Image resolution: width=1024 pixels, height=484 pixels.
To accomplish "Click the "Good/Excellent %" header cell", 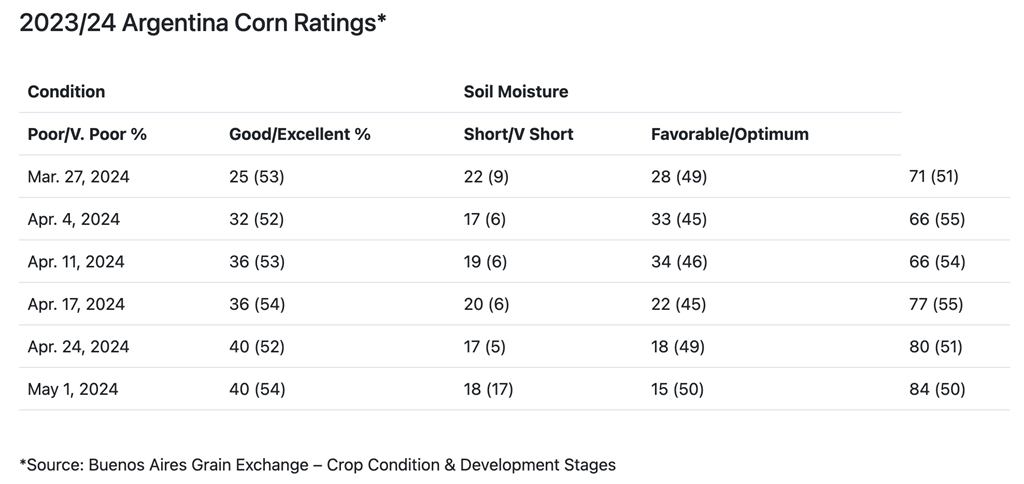I will [x=300, y=134].
